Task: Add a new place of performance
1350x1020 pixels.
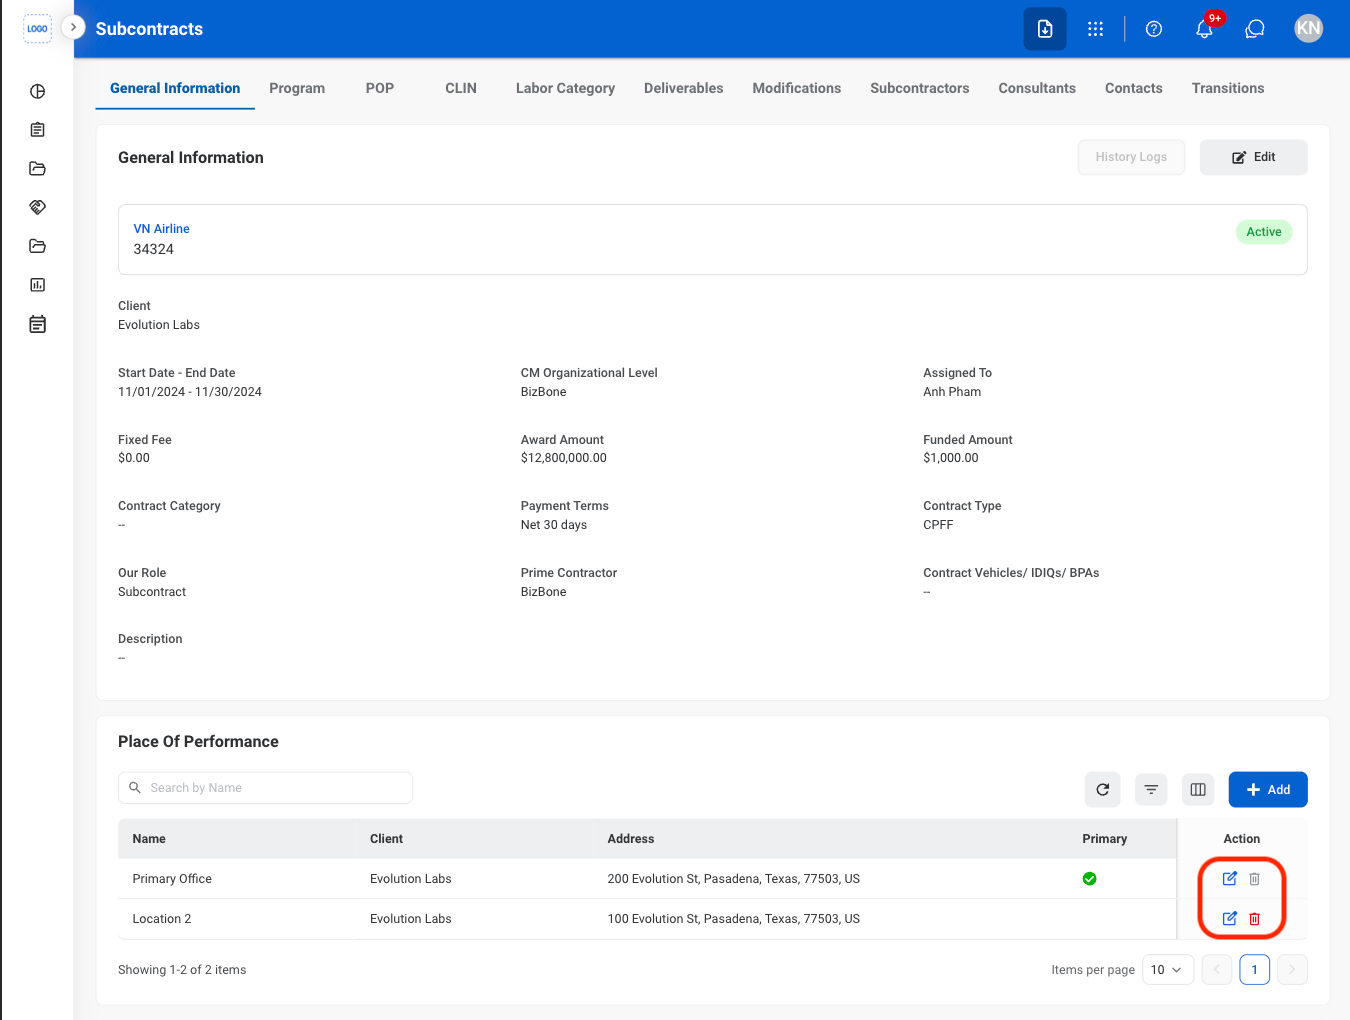Action: click(x=1268, y=789)
